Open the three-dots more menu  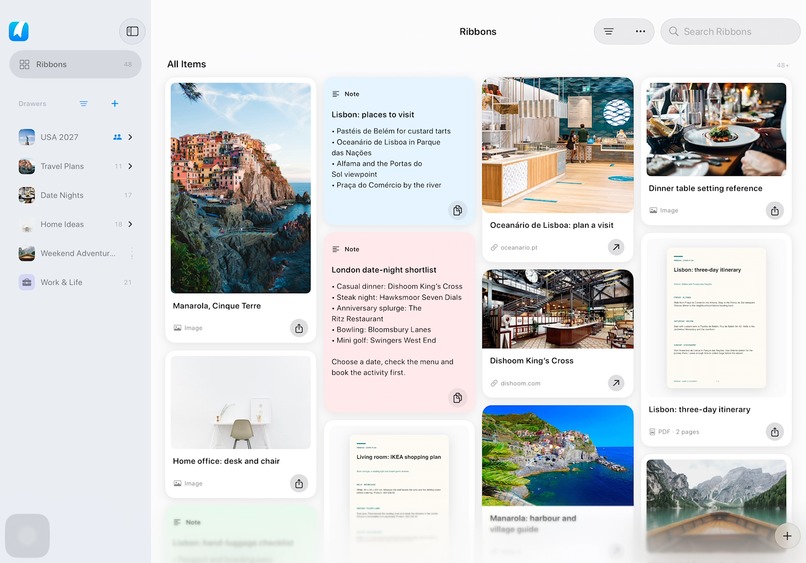[x=640, y=31]
